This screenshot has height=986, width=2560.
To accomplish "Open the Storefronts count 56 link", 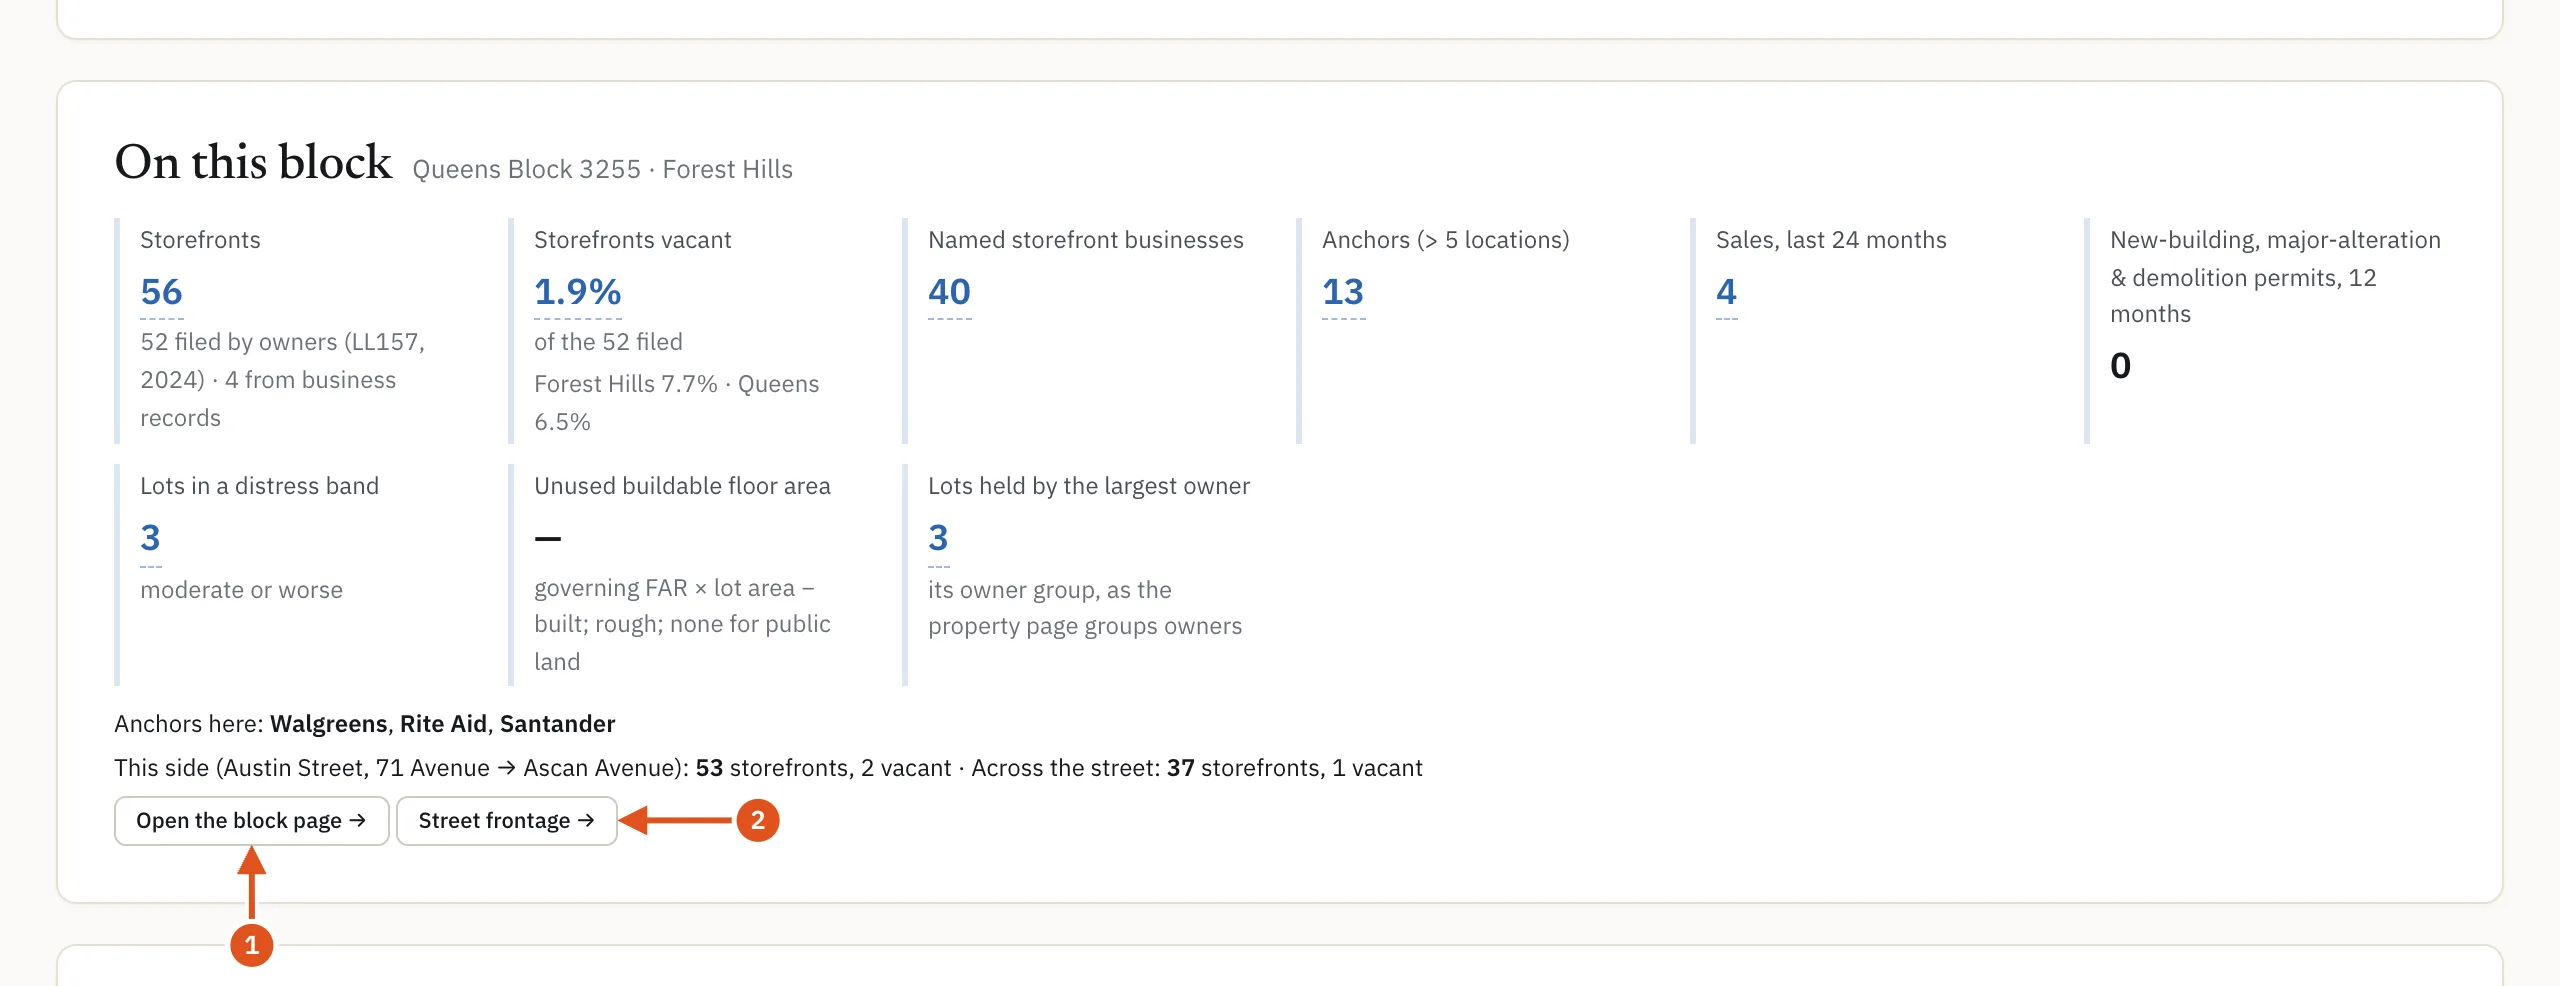I will coord(161,292).
